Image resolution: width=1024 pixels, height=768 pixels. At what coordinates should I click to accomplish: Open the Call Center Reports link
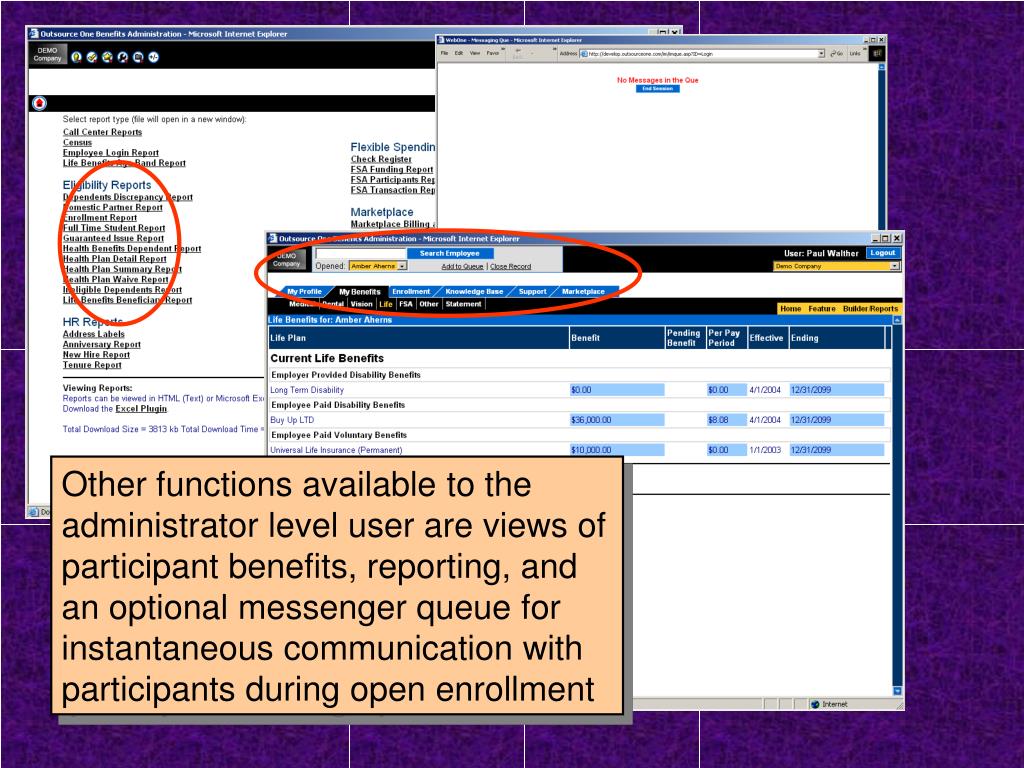pyautogui.click(x=102, y=132)
